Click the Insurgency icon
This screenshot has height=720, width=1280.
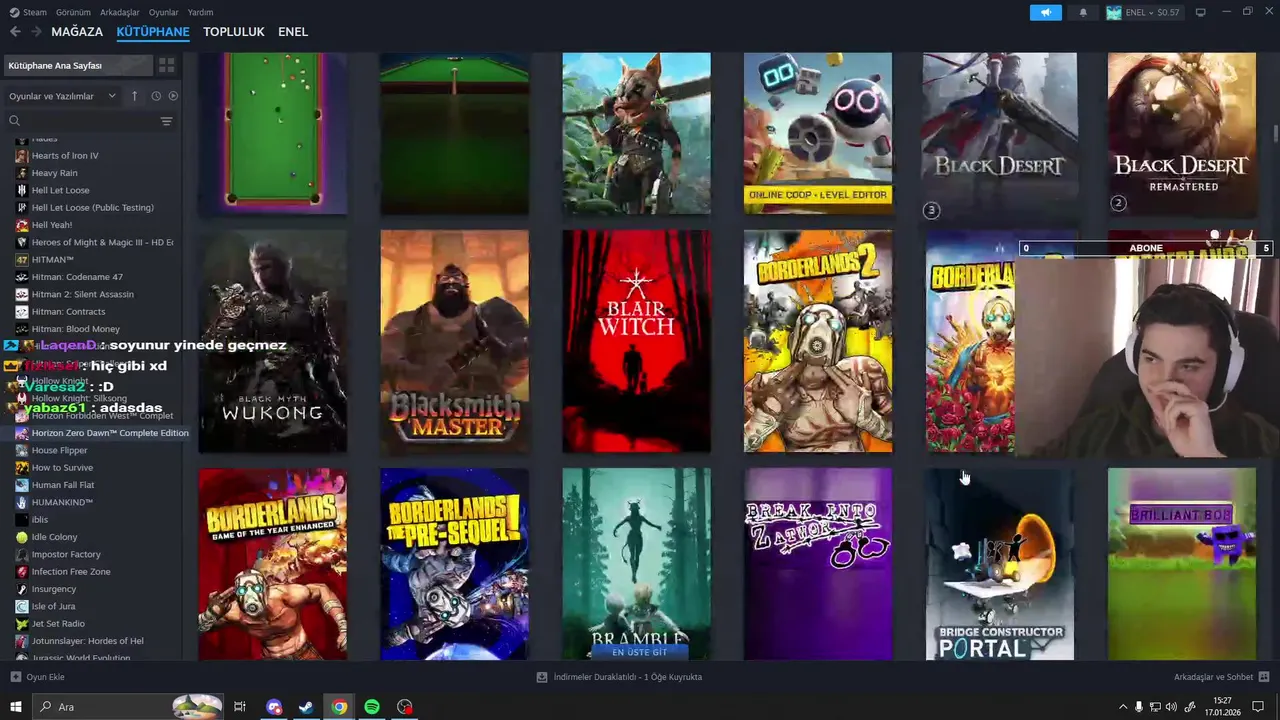point(22,589)
